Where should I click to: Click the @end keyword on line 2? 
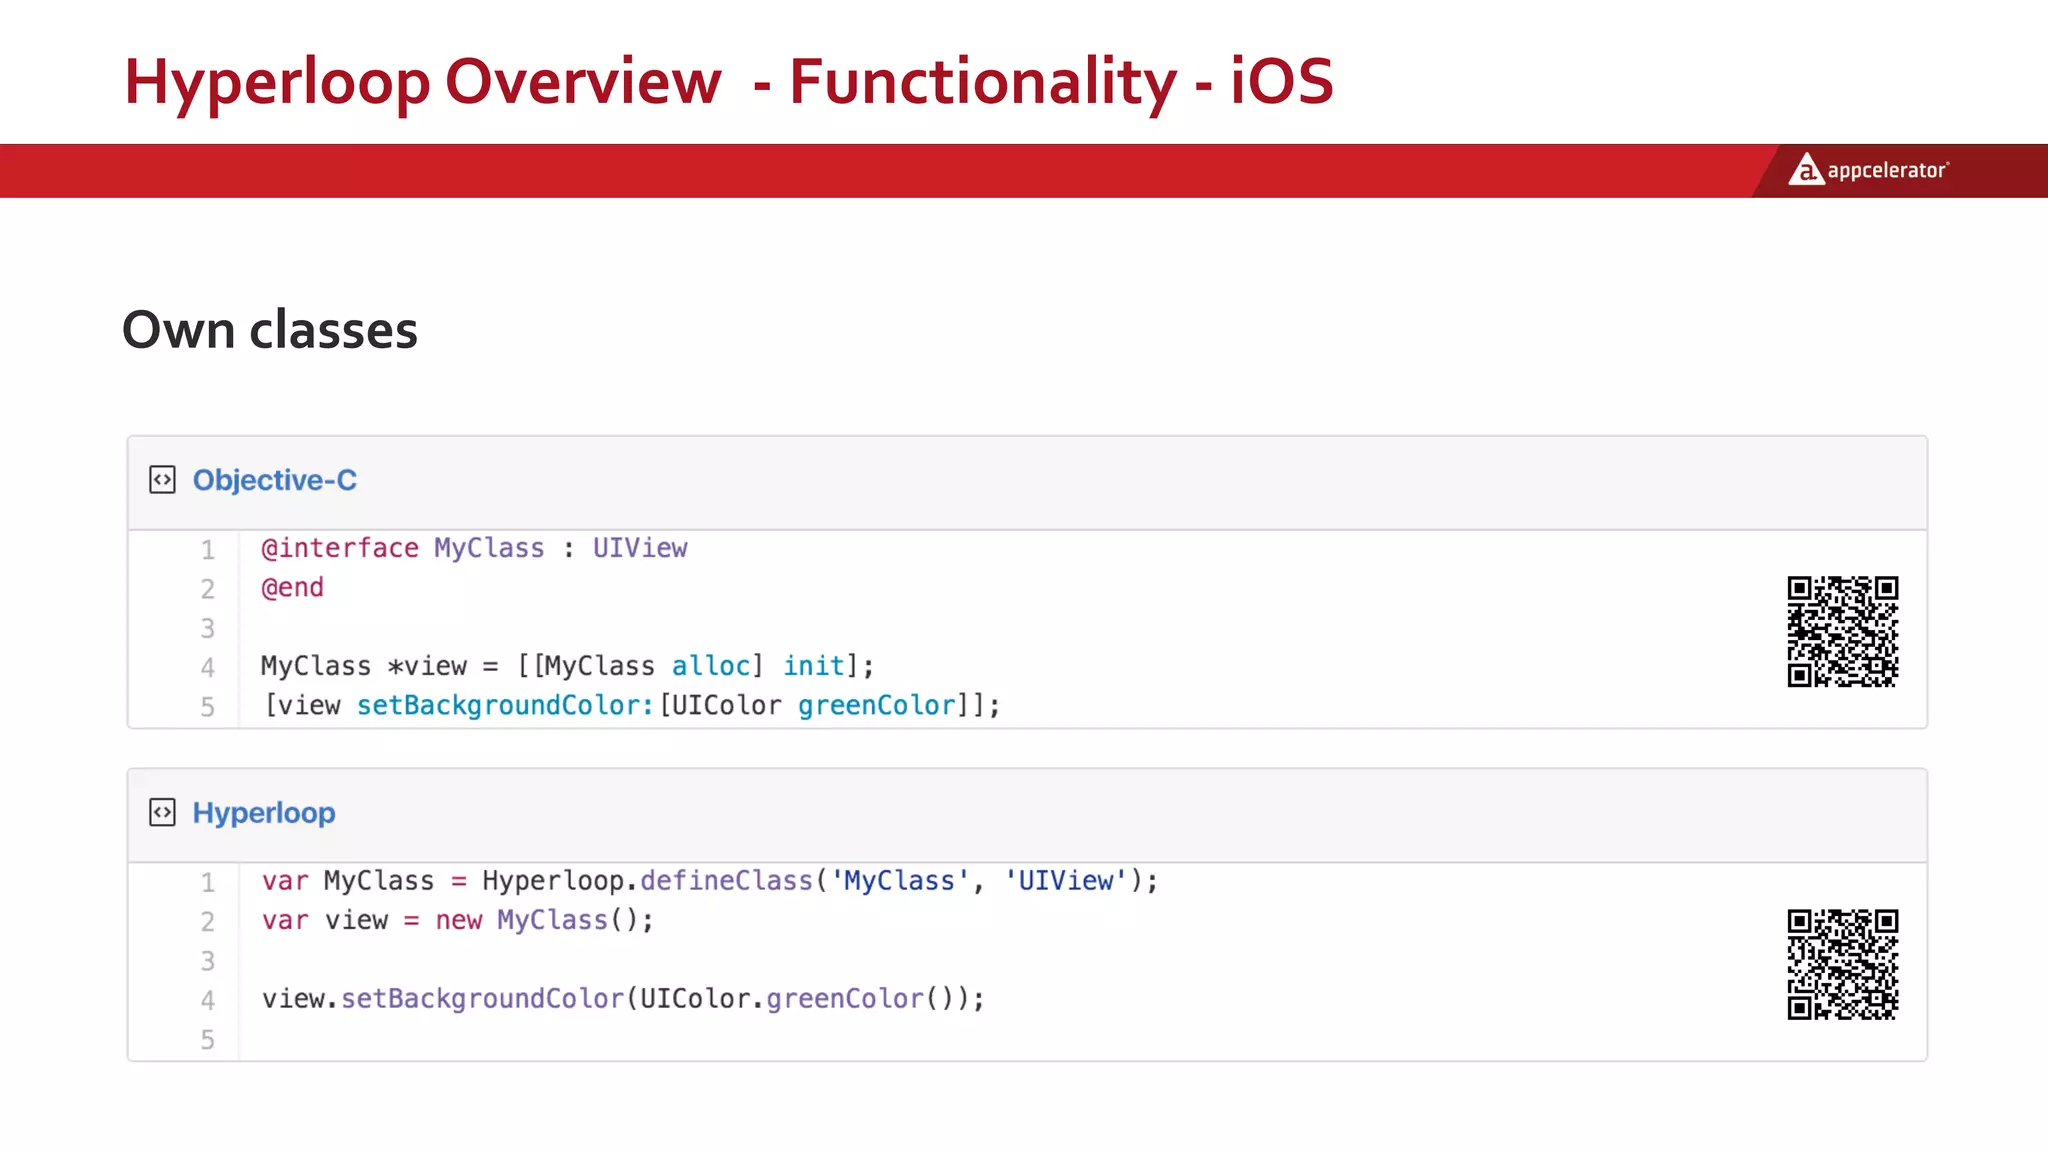click(x=292, y=587)
